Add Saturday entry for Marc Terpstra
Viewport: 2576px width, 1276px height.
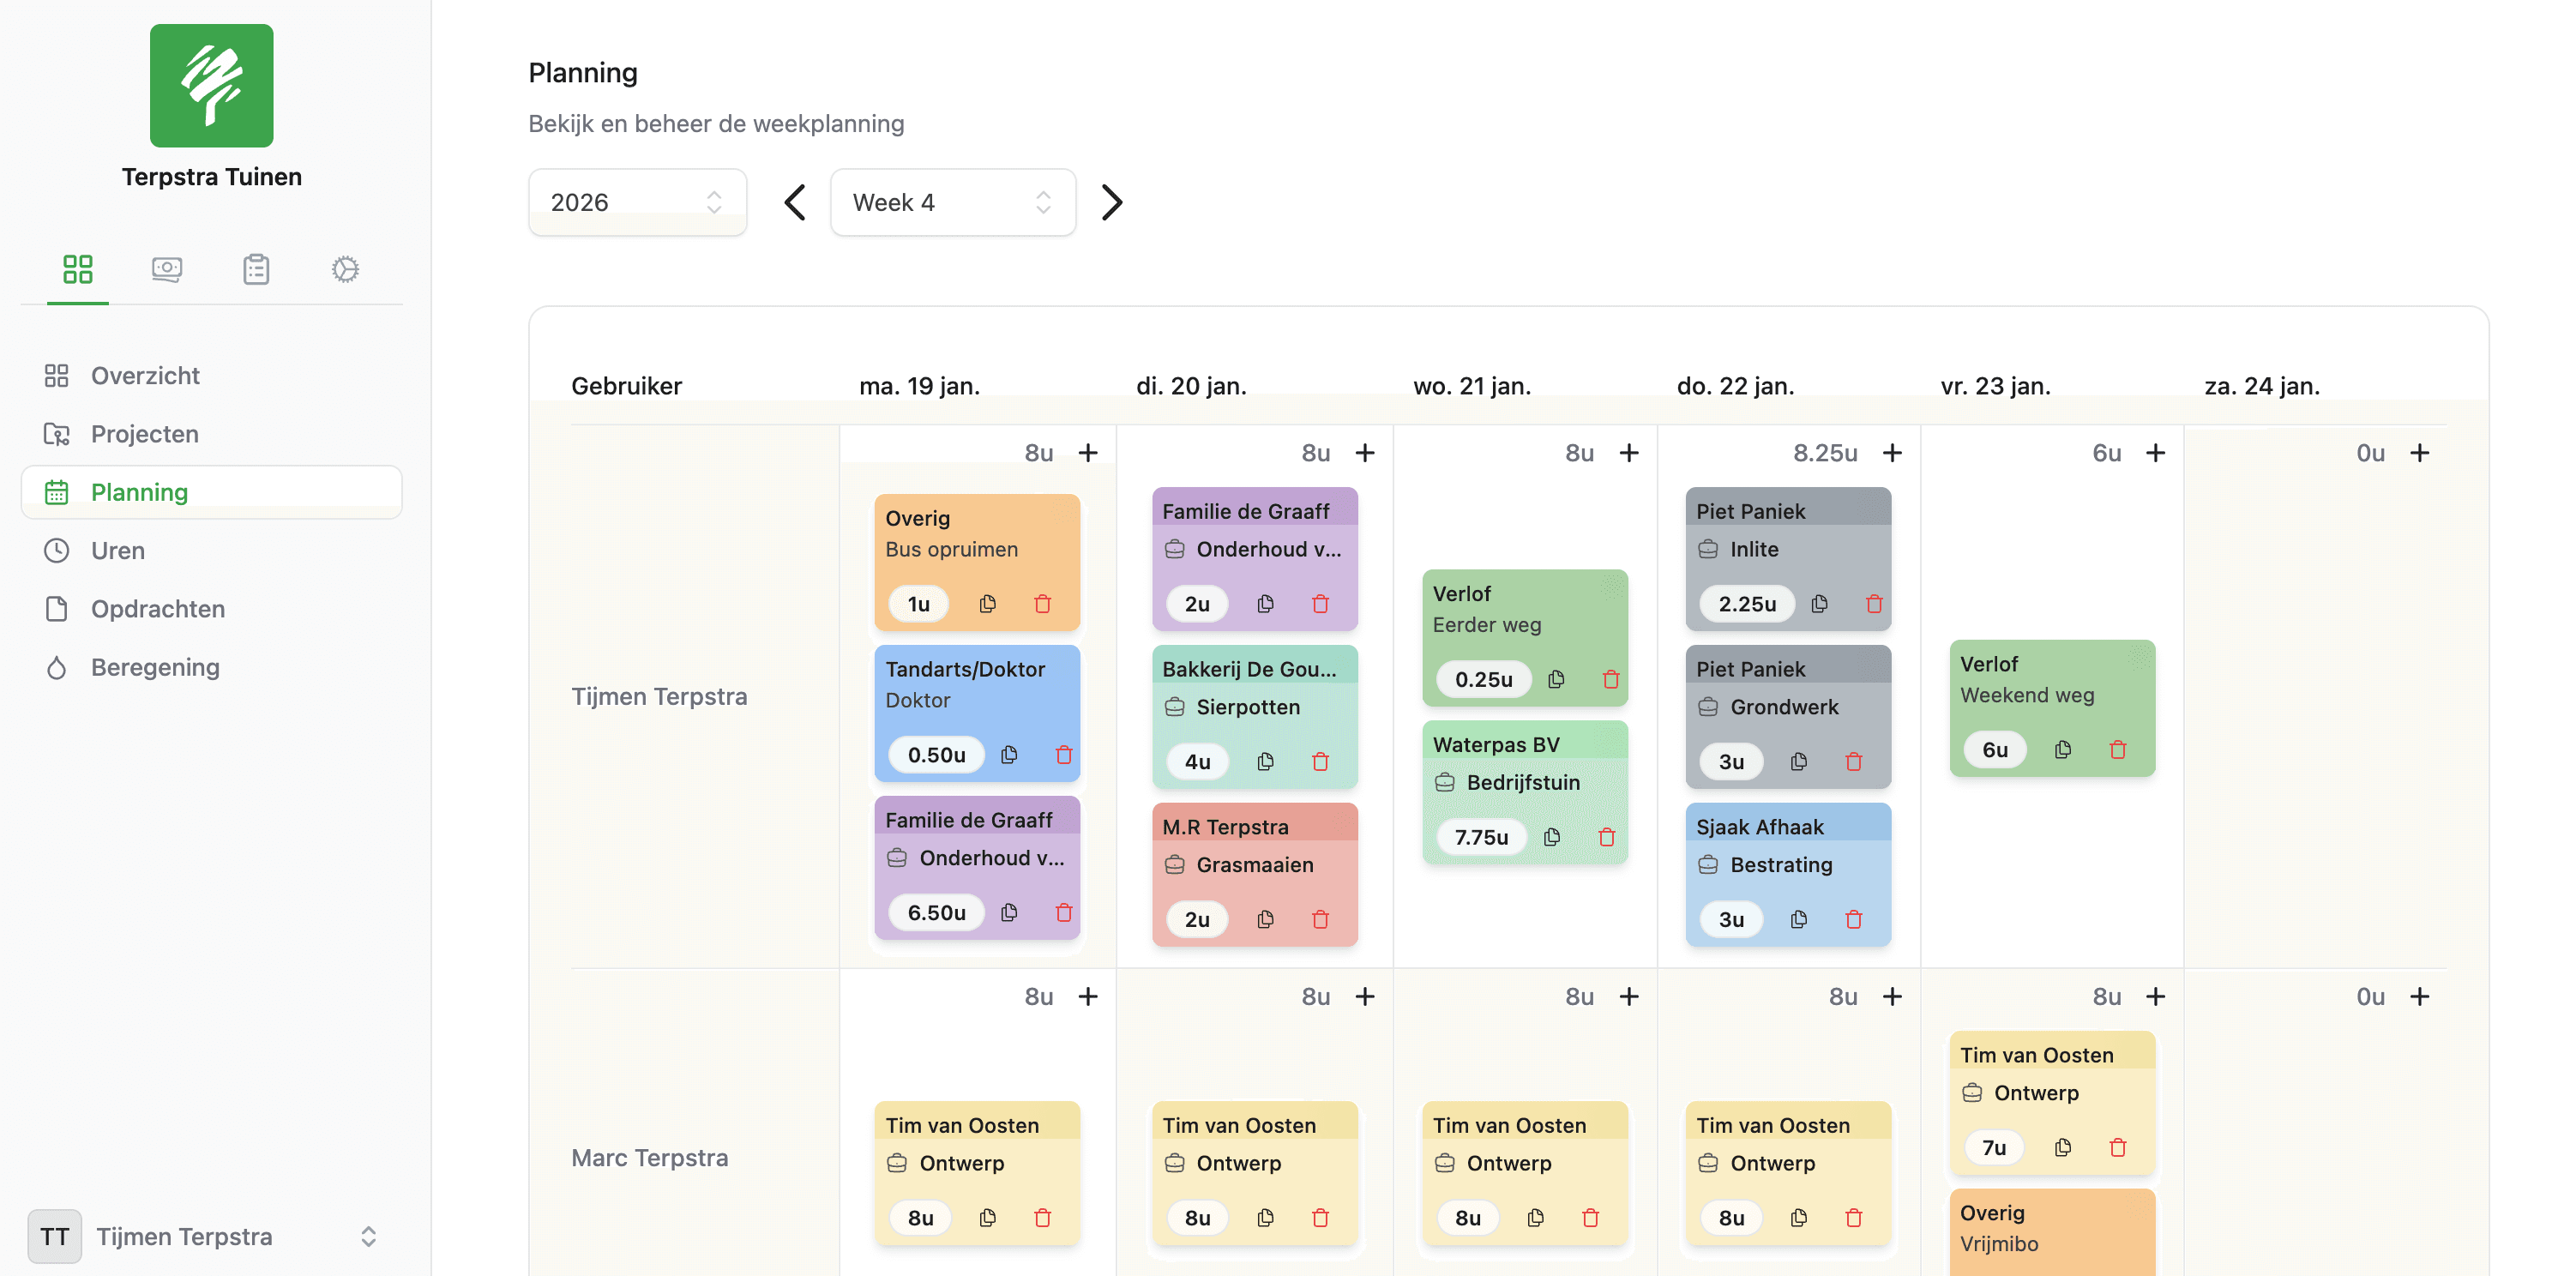[2419, 996]
